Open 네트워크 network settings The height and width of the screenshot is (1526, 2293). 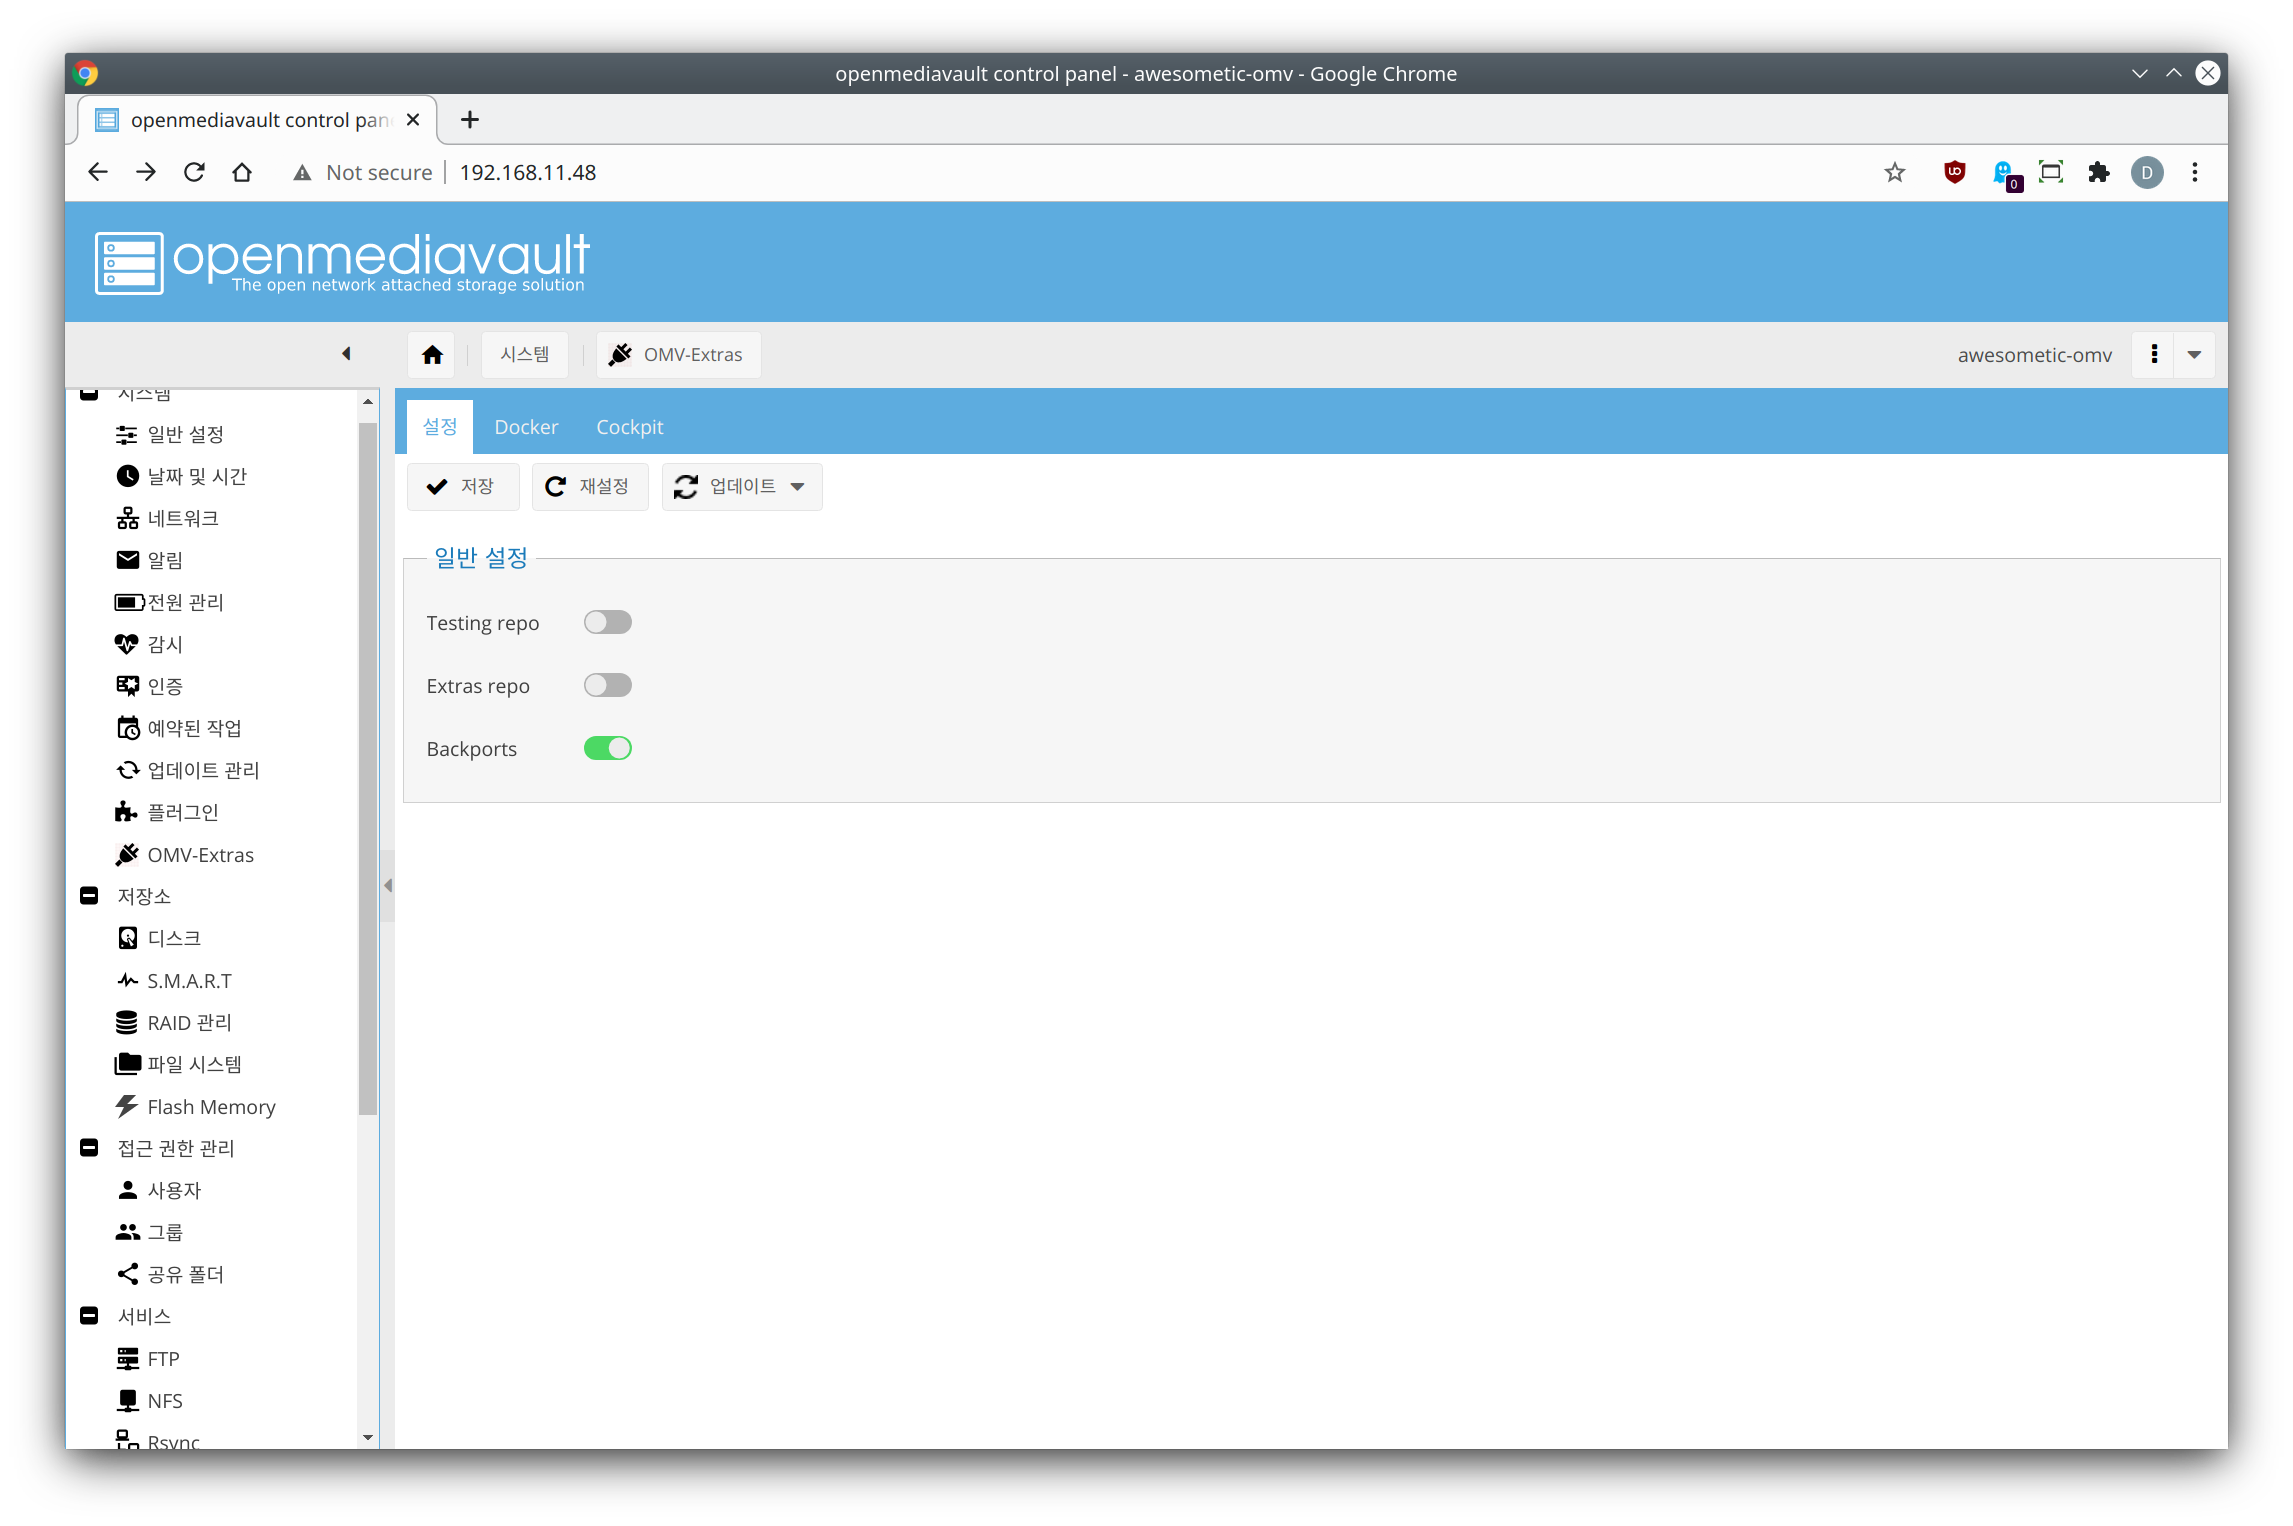tap(182, 518)
